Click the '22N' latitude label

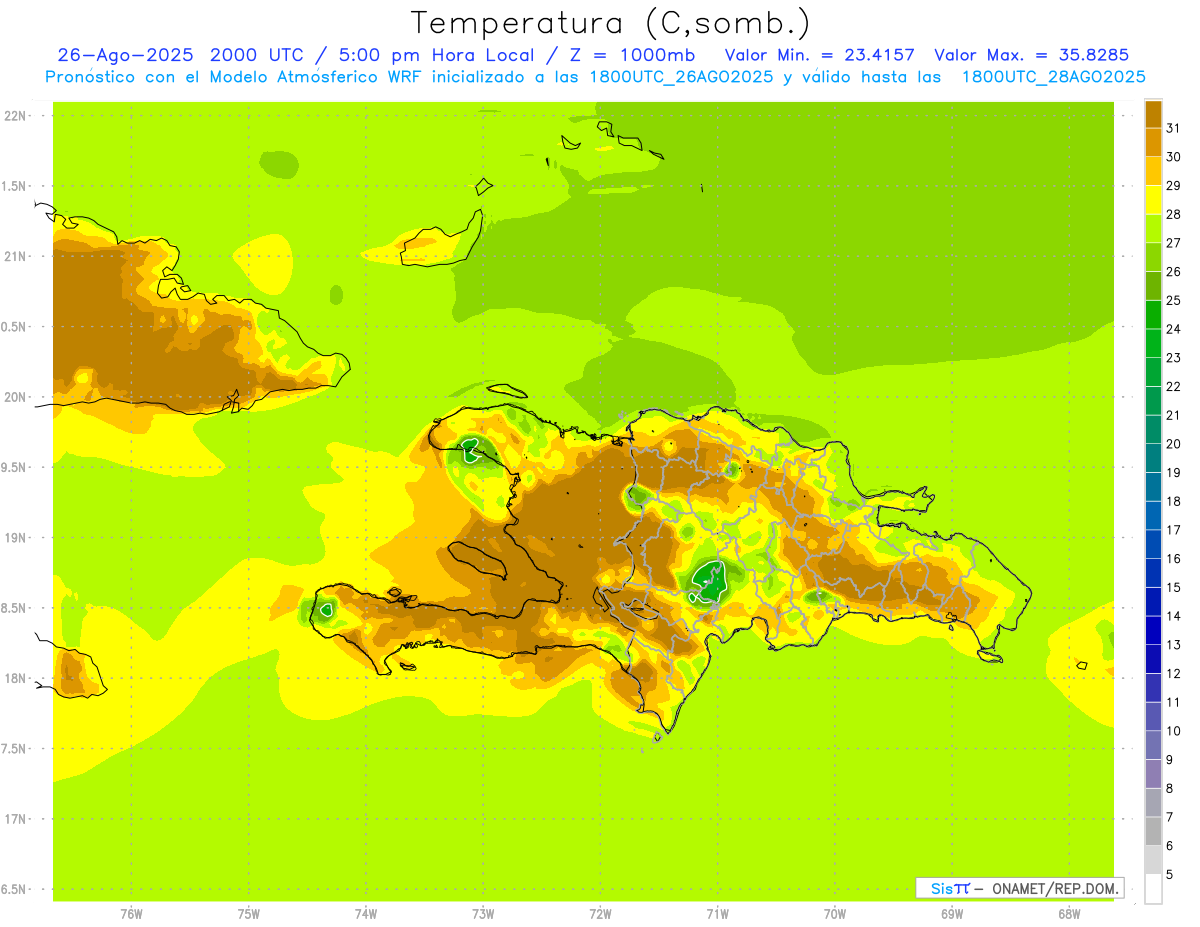pos(15,116)
